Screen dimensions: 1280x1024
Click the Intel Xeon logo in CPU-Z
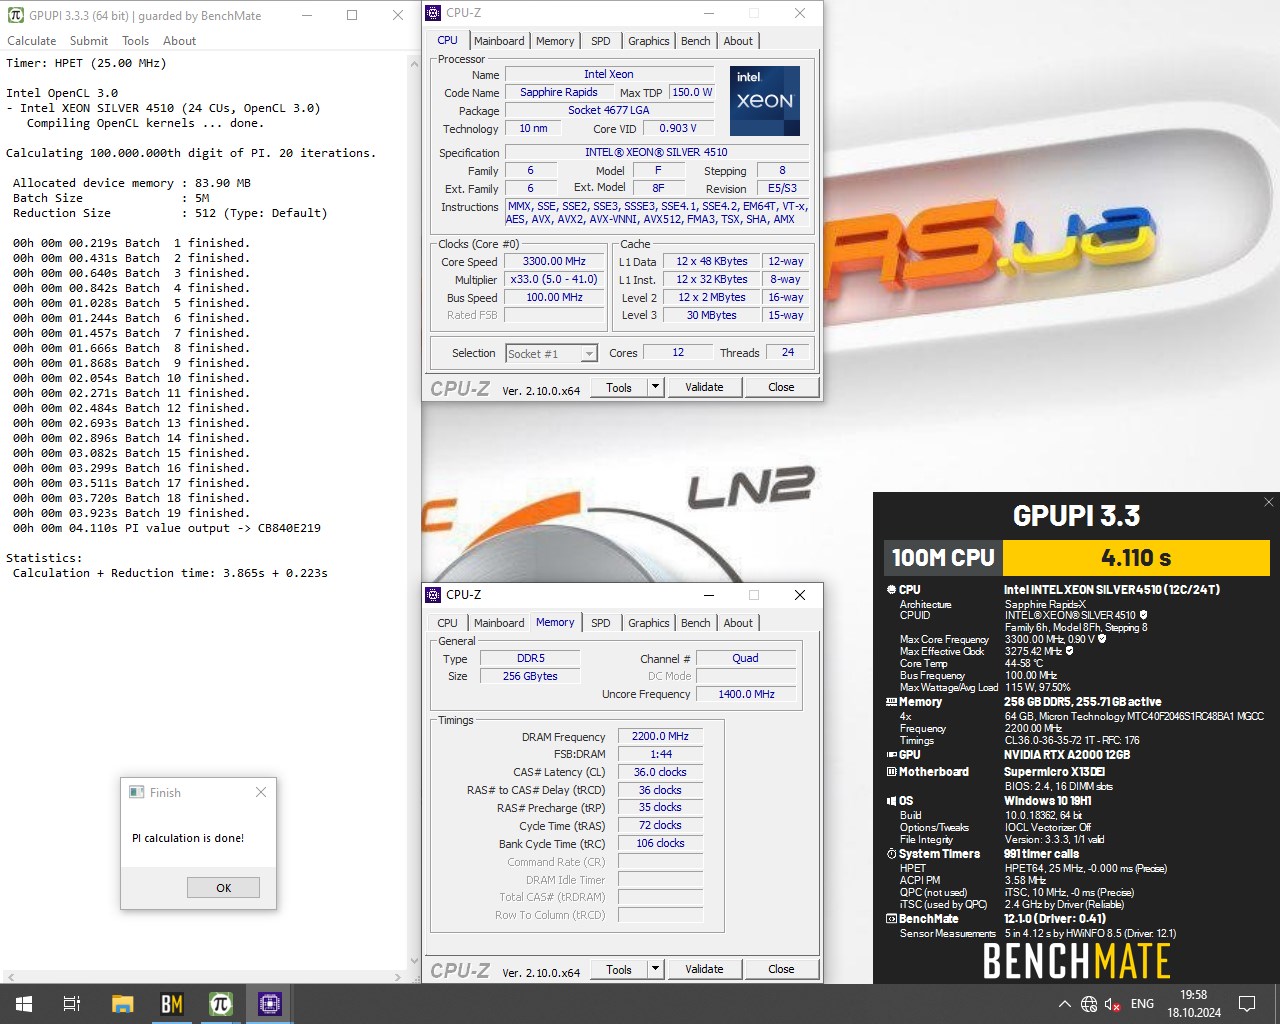765,101
